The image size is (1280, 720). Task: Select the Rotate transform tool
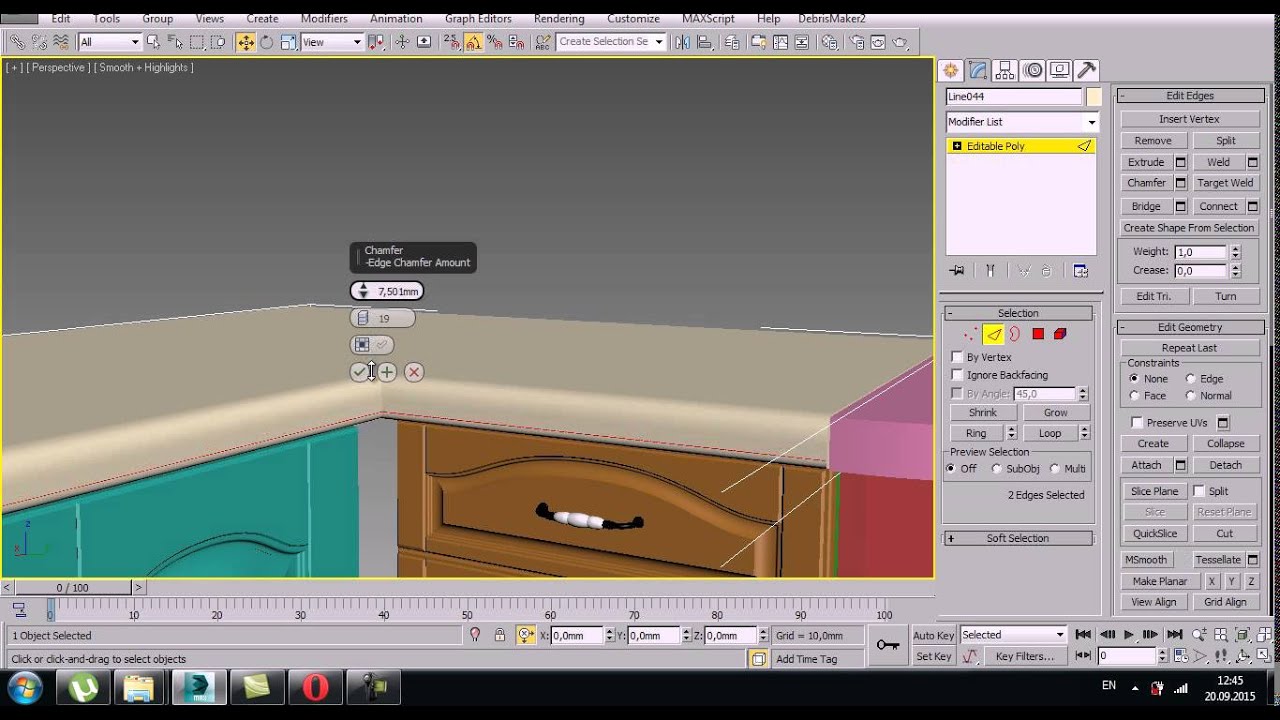click(267, 42)
